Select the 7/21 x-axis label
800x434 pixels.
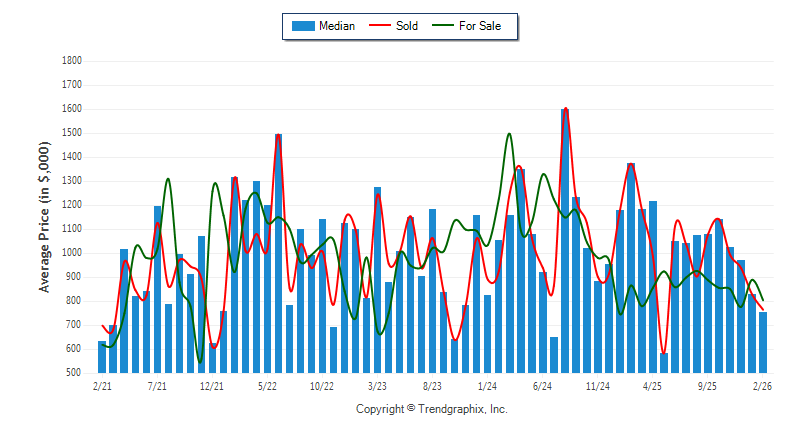(x=157, y=385)
